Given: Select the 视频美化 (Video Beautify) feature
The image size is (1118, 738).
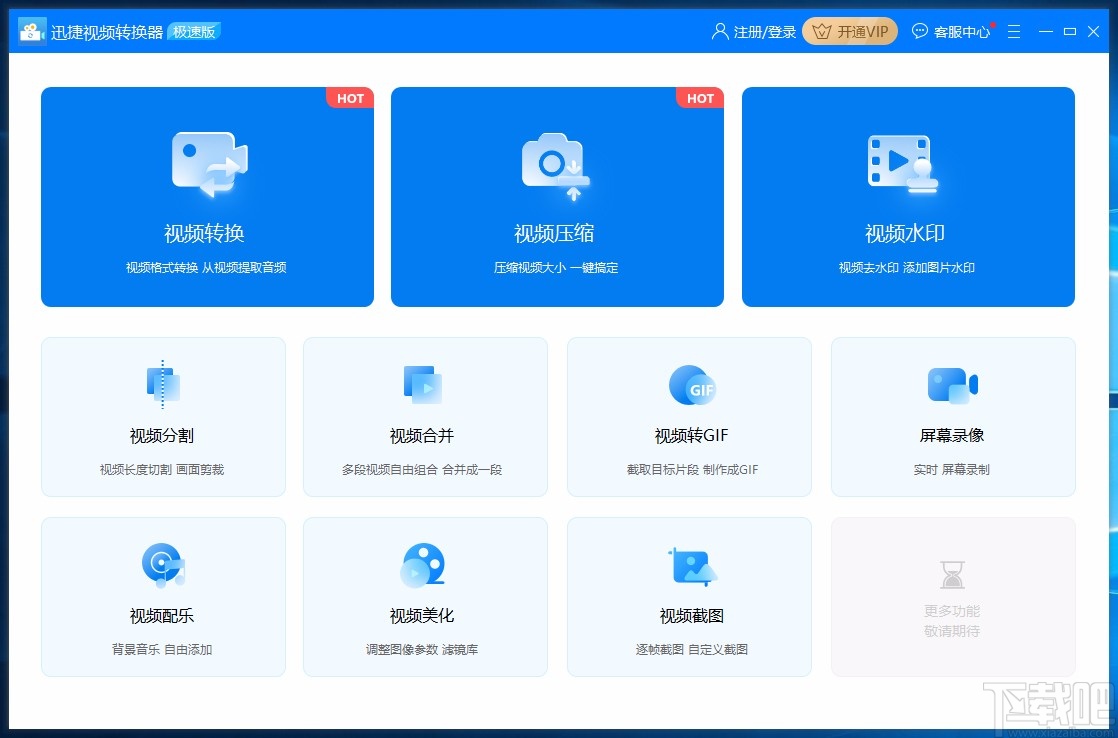Looking at the screenshot, I should 425,596.
